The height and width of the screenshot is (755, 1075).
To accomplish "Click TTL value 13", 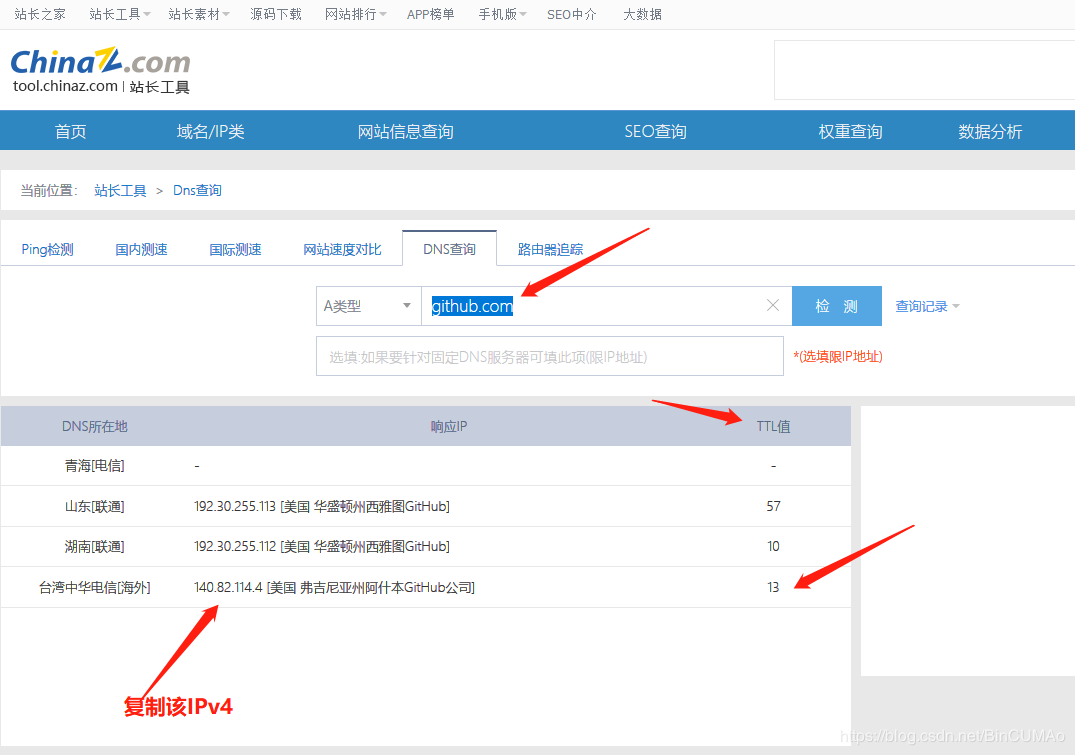I will [773, 587].
